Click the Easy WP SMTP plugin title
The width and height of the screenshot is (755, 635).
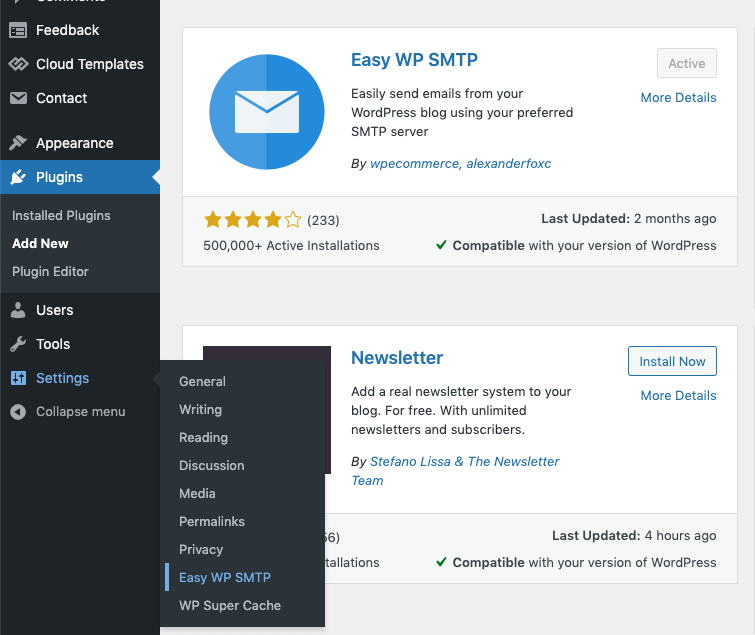[x=414, y=60]
